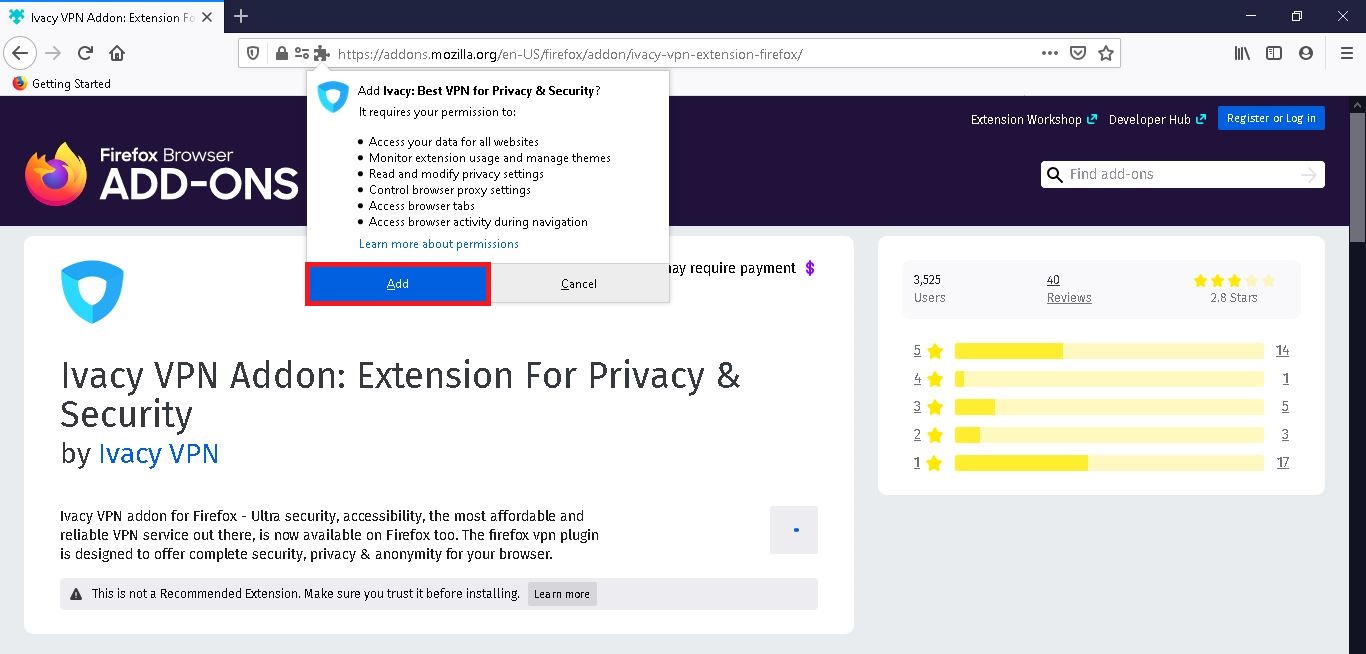Open a new tab with plus button

[x=241, y=16]
